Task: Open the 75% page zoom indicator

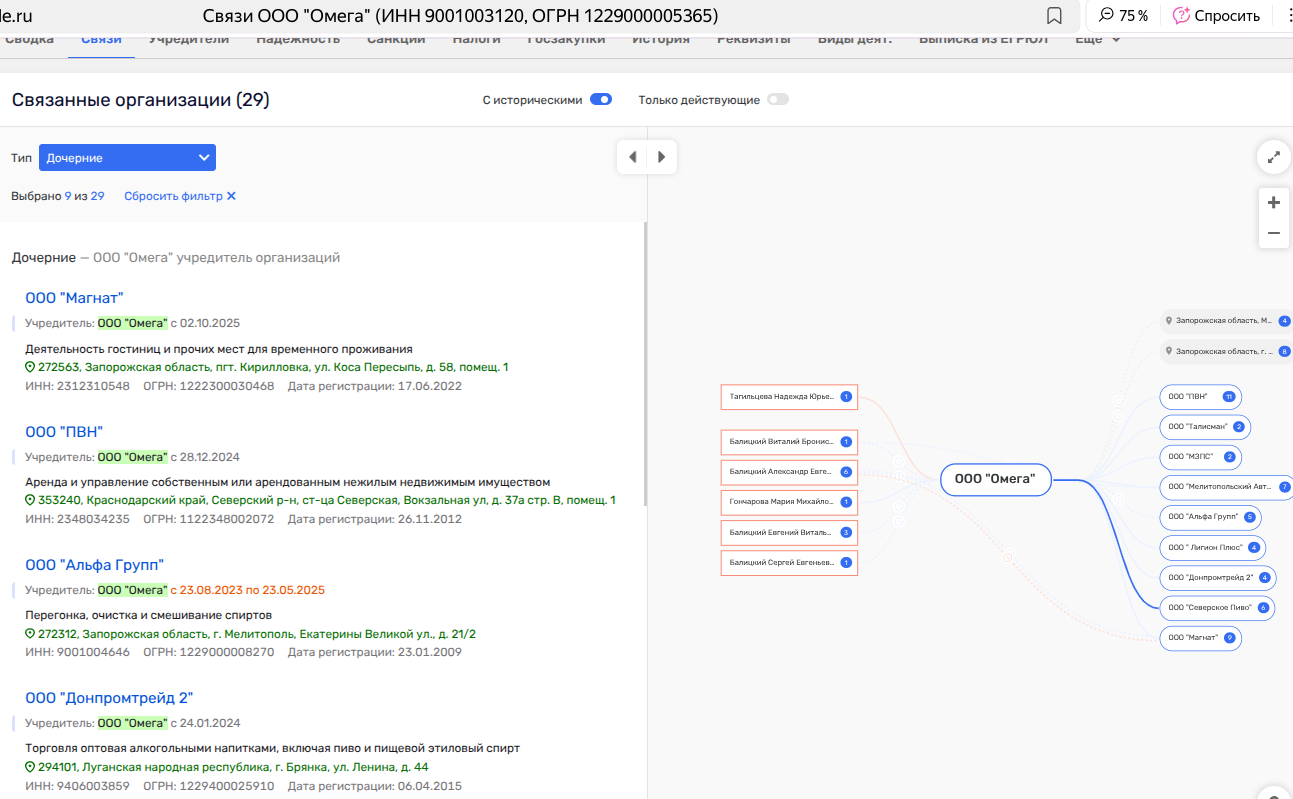Action: click(x=1122, y=16)
